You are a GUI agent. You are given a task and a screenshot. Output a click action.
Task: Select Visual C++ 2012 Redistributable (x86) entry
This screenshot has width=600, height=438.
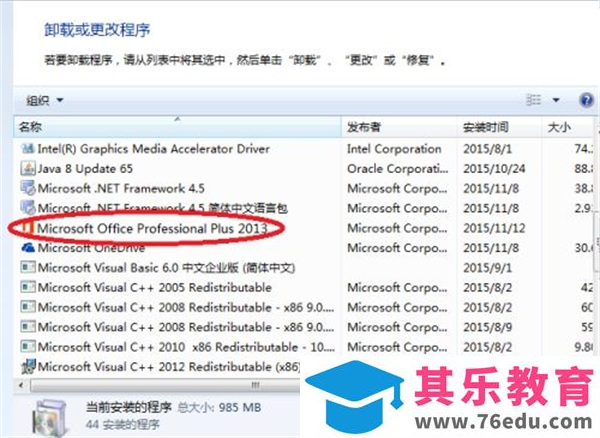click(x=168, y=366)
